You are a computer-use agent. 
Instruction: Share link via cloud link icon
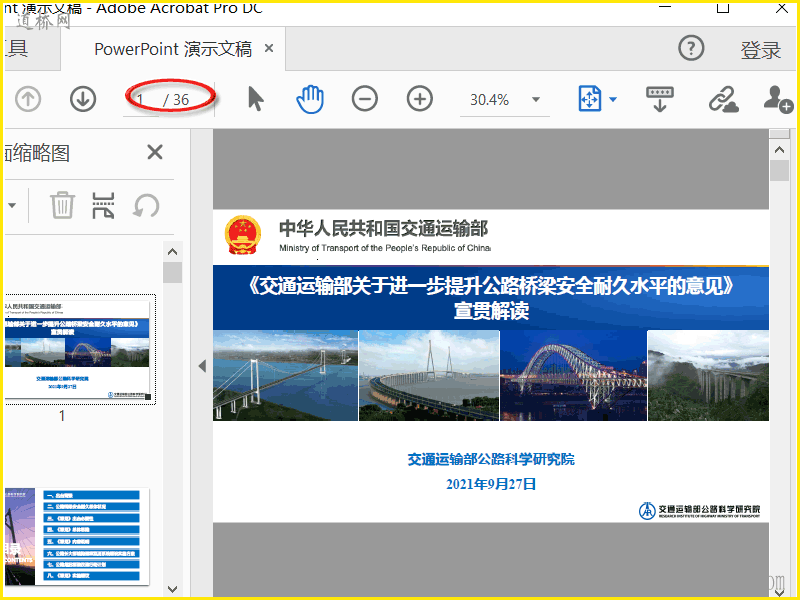click(x=723, y=99)
